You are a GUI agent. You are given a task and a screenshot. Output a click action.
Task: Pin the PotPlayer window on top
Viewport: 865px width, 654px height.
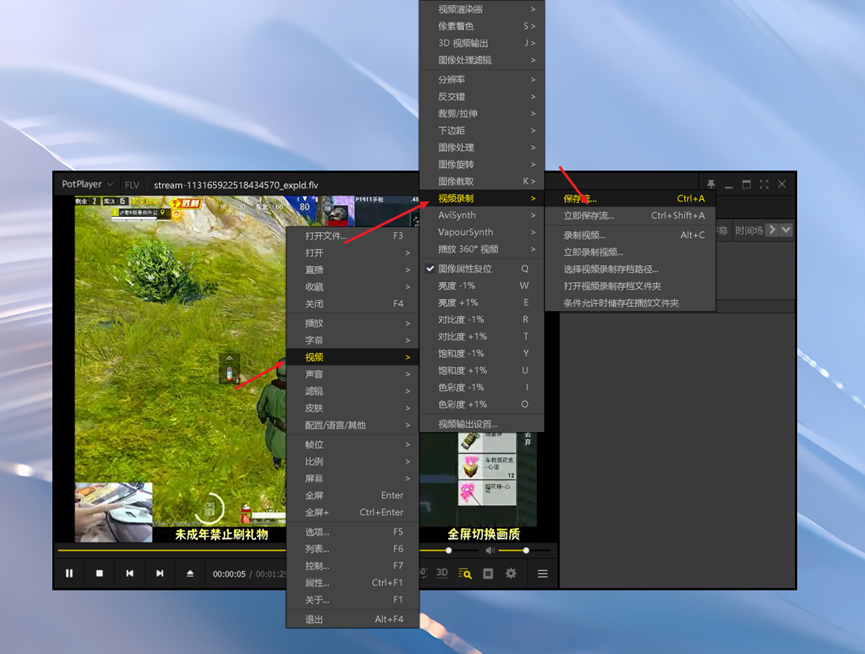tap(711, 184)
